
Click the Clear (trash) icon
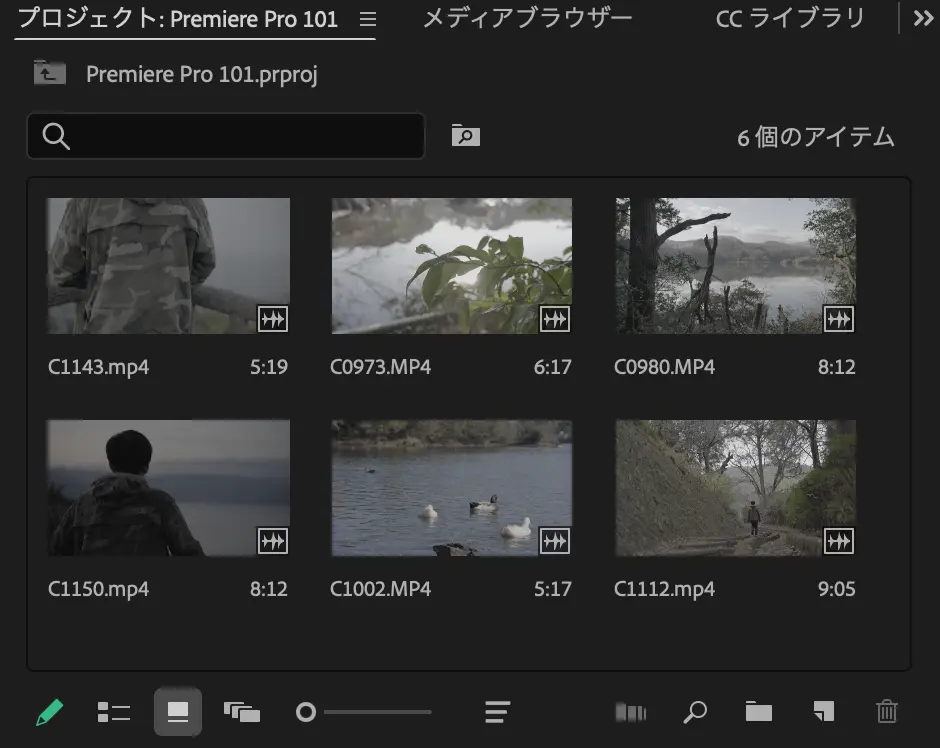click(x=887, y=712)
